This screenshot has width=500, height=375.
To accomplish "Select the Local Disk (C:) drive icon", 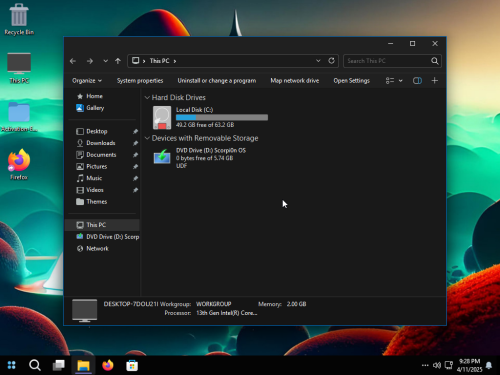I will [x=162, y=117].
